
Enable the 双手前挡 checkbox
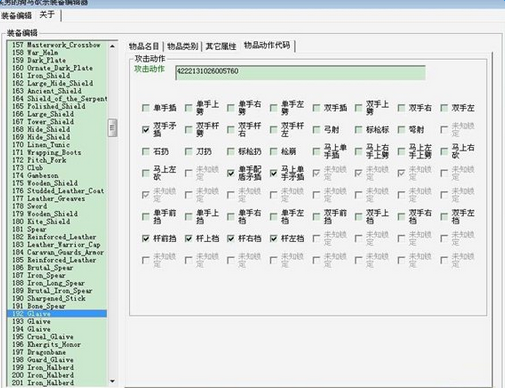(316, 217)
